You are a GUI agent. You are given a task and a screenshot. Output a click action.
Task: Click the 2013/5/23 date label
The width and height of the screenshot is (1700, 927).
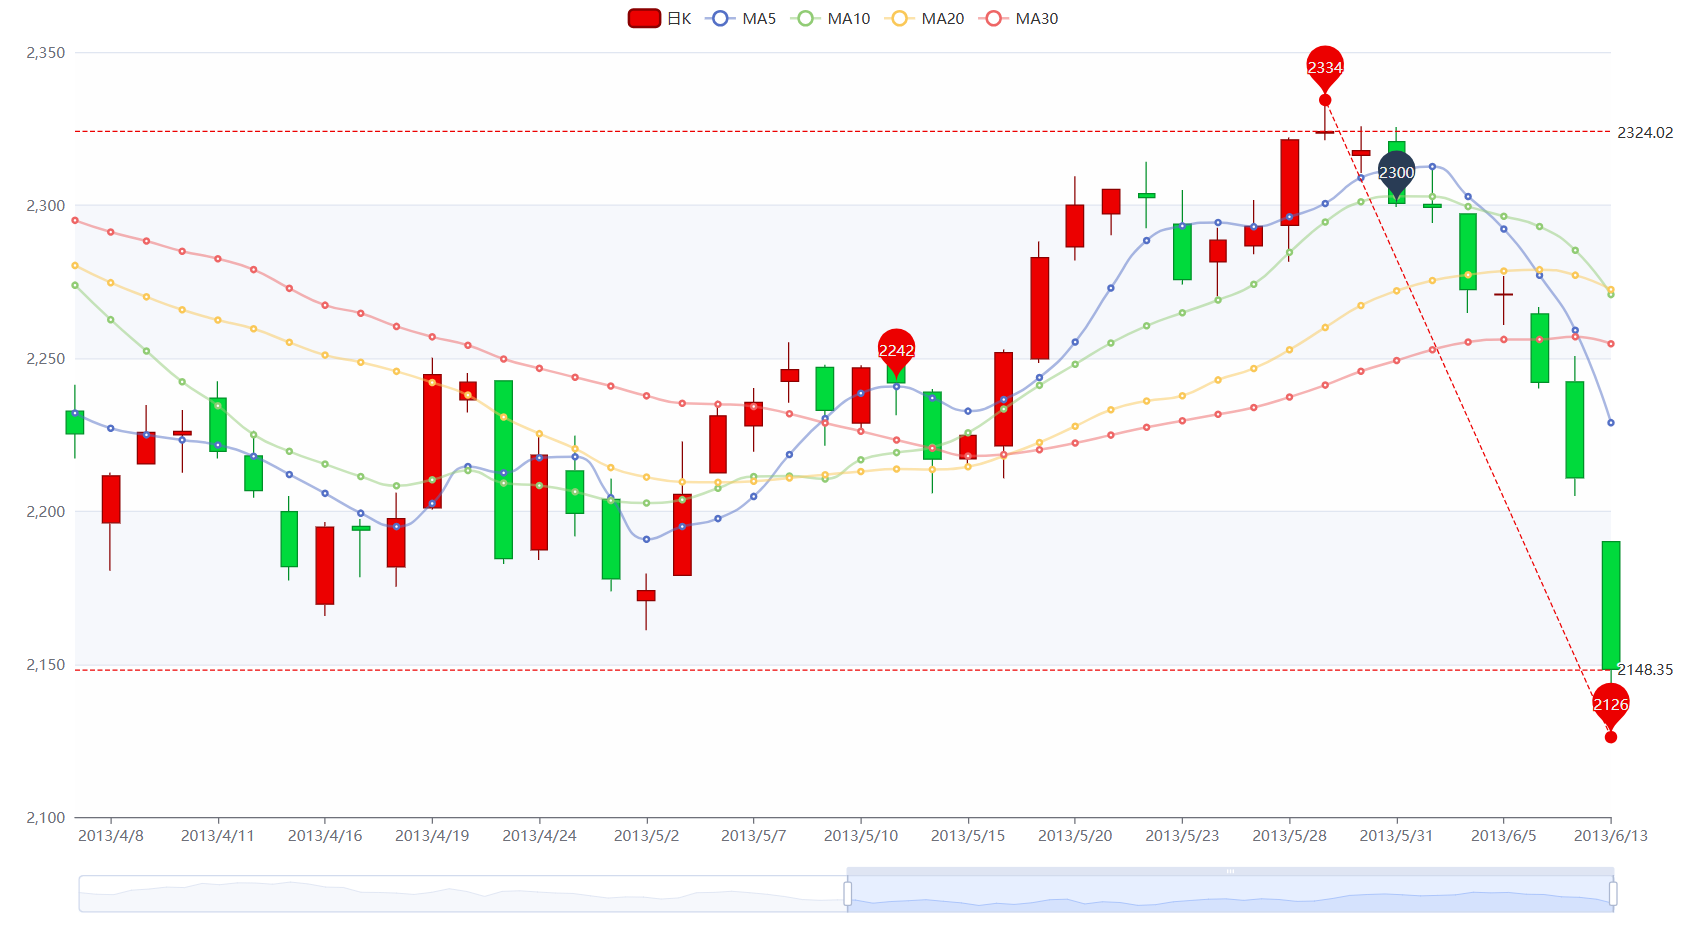click(x=1182, y=836)
